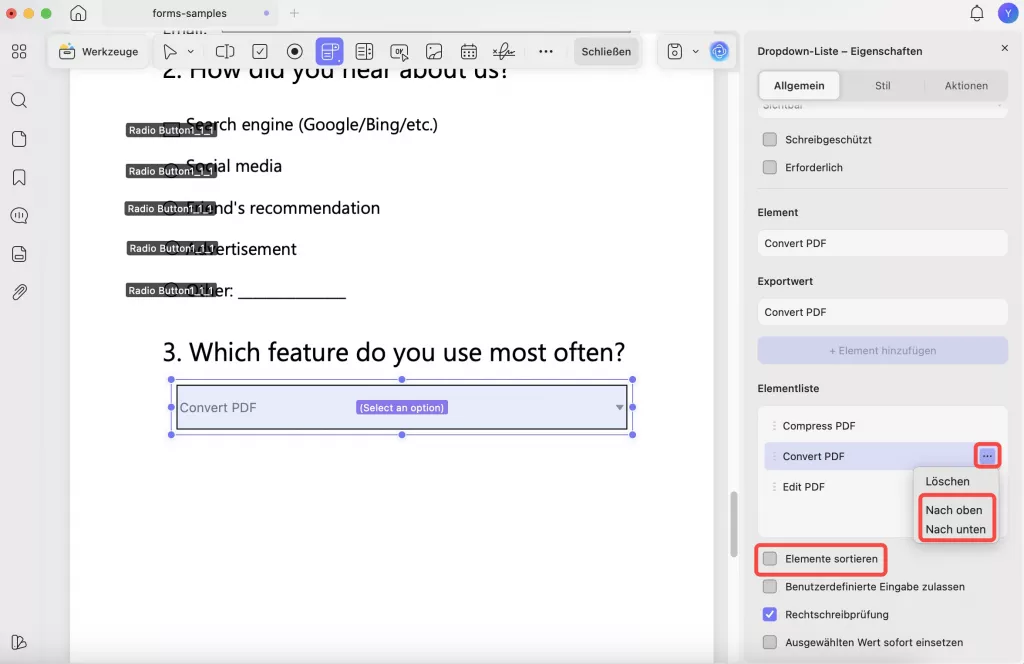Click the Schließen button

tap(606, 52)
